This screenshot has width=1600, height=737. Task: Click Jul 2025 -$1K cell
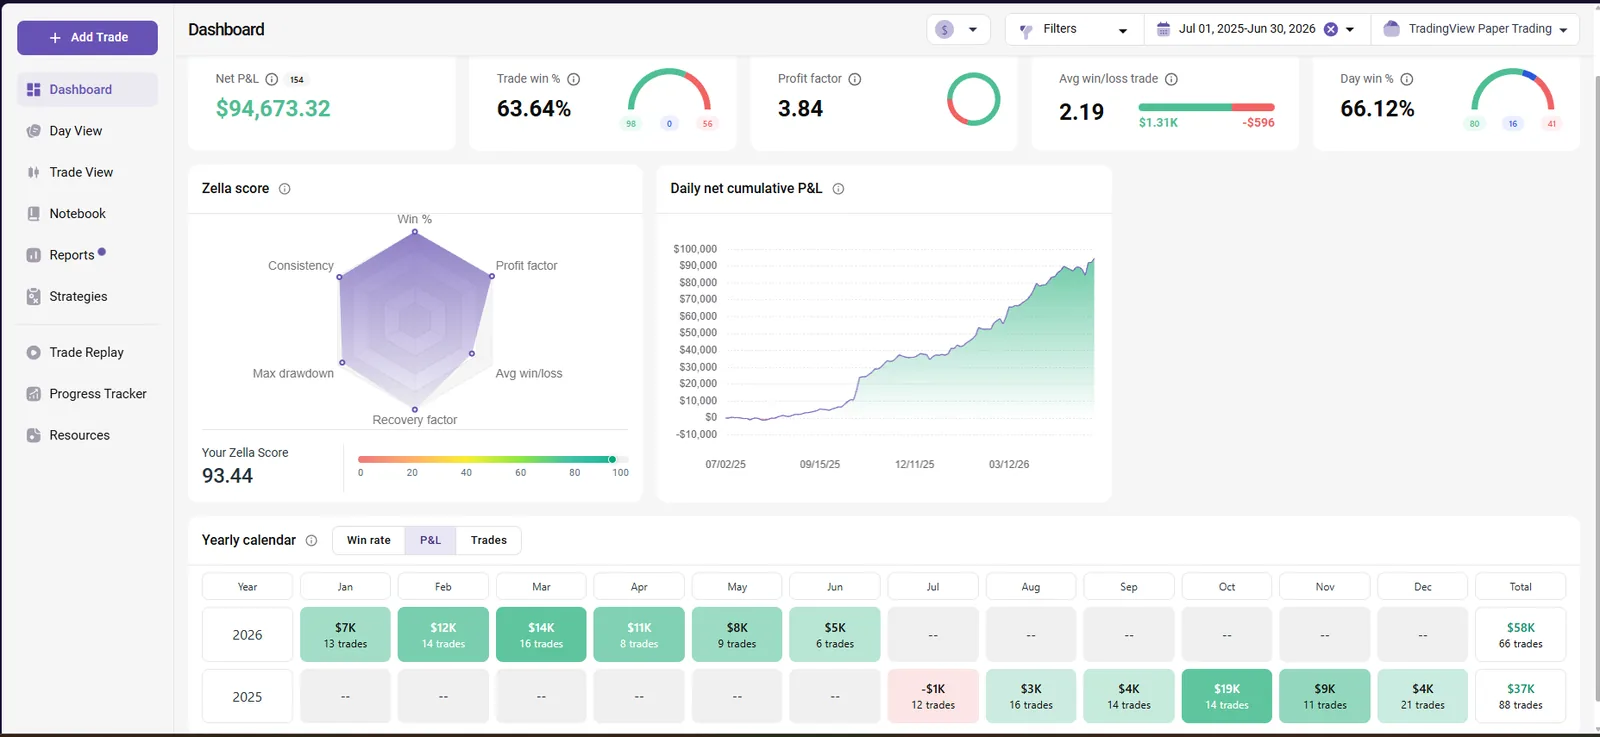point(933,696)
